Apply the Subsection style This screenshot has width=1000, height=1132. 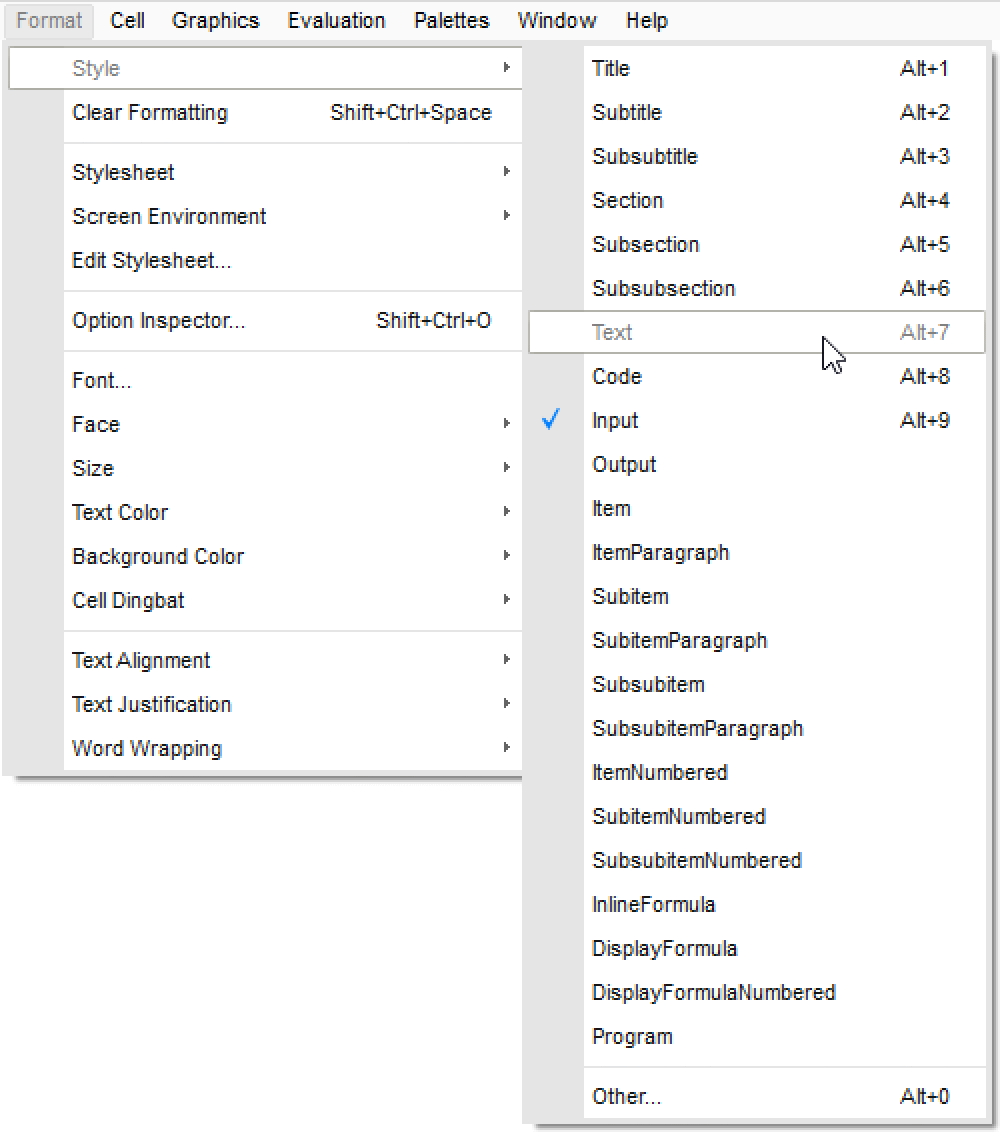pyautogui.click(x=645, y=245)
